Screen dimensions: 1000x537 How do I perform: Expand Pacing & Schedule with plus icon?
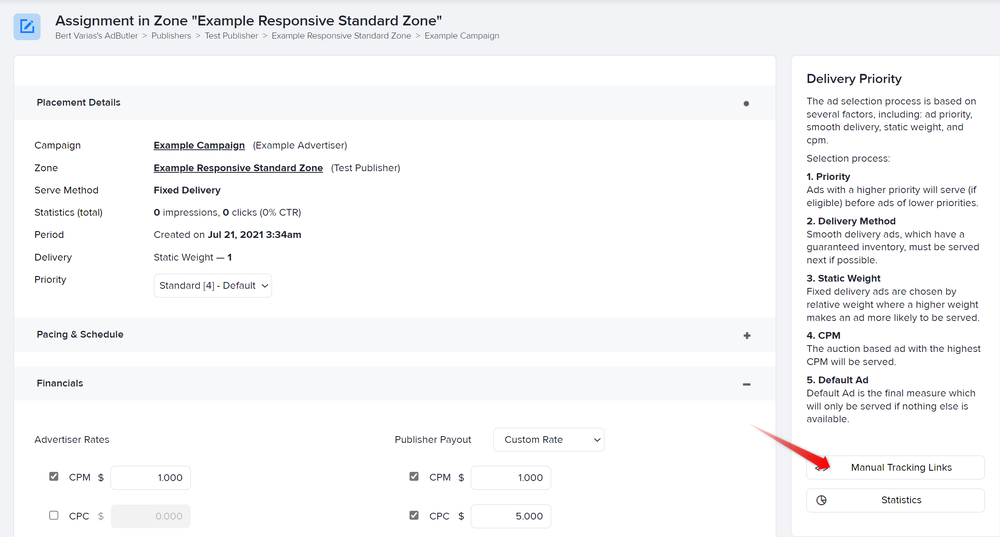click(x=747, y=335)
